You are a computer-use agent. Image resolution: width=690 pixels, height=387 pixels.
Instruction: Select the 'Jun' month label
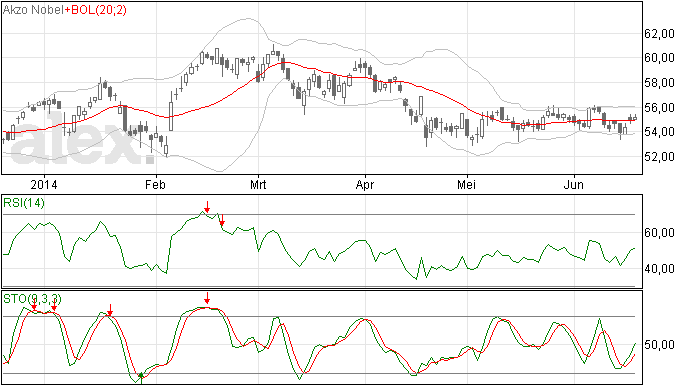[574, 184]
